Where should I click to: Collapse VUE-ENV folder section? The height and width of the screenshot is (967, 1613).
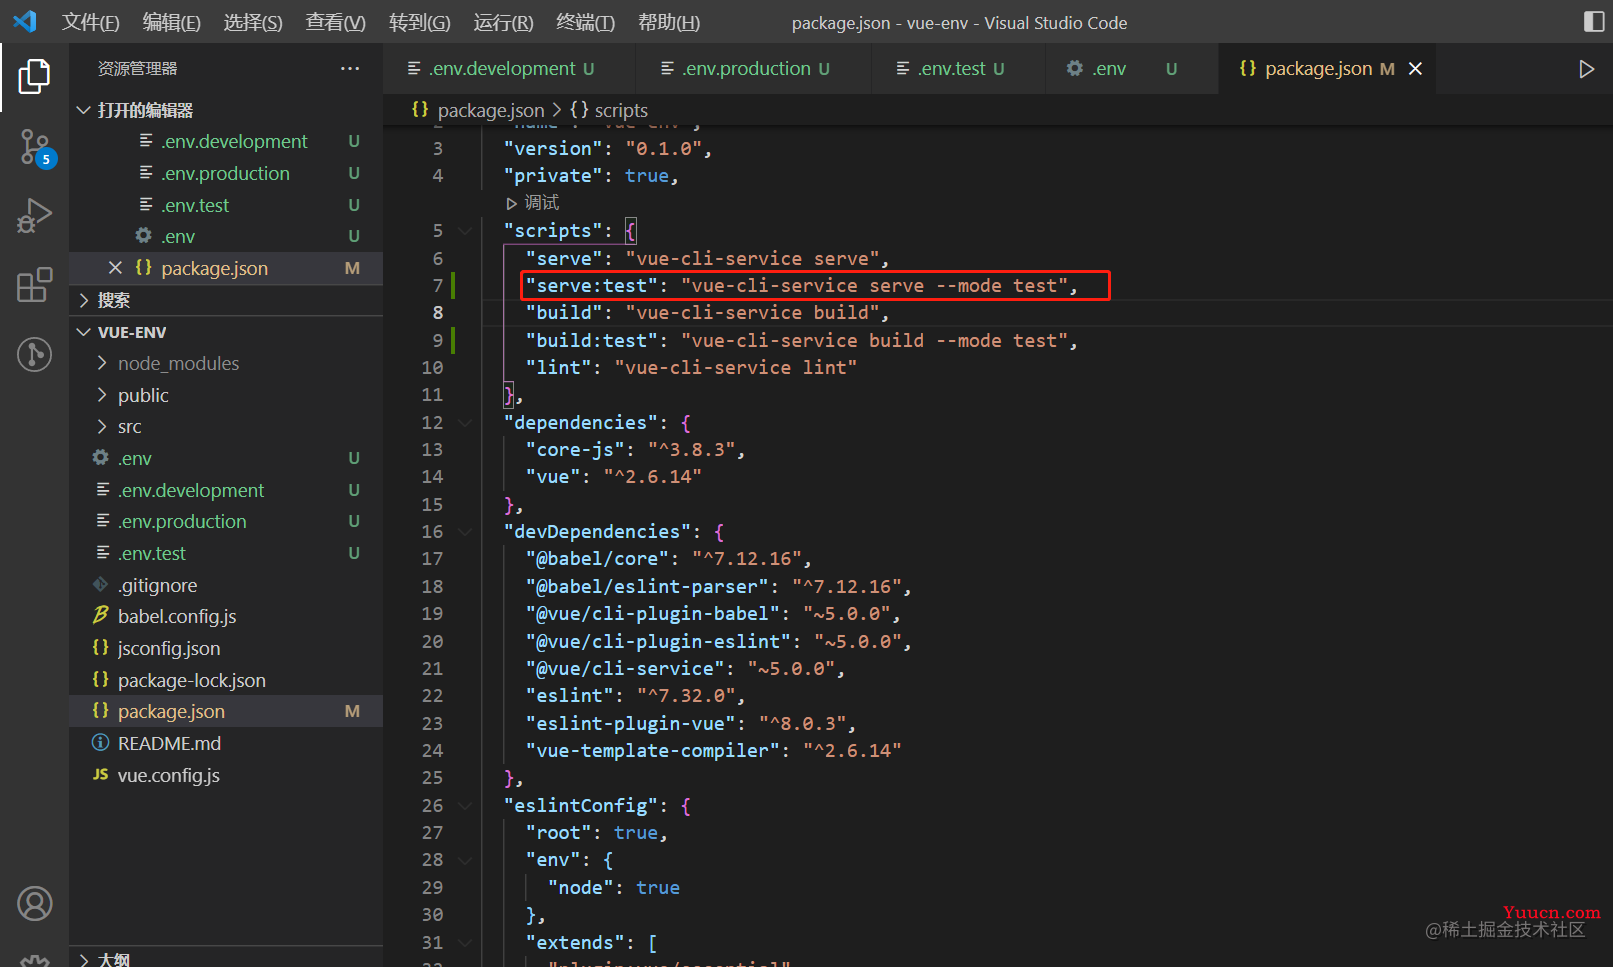click(x=226, y=332)
